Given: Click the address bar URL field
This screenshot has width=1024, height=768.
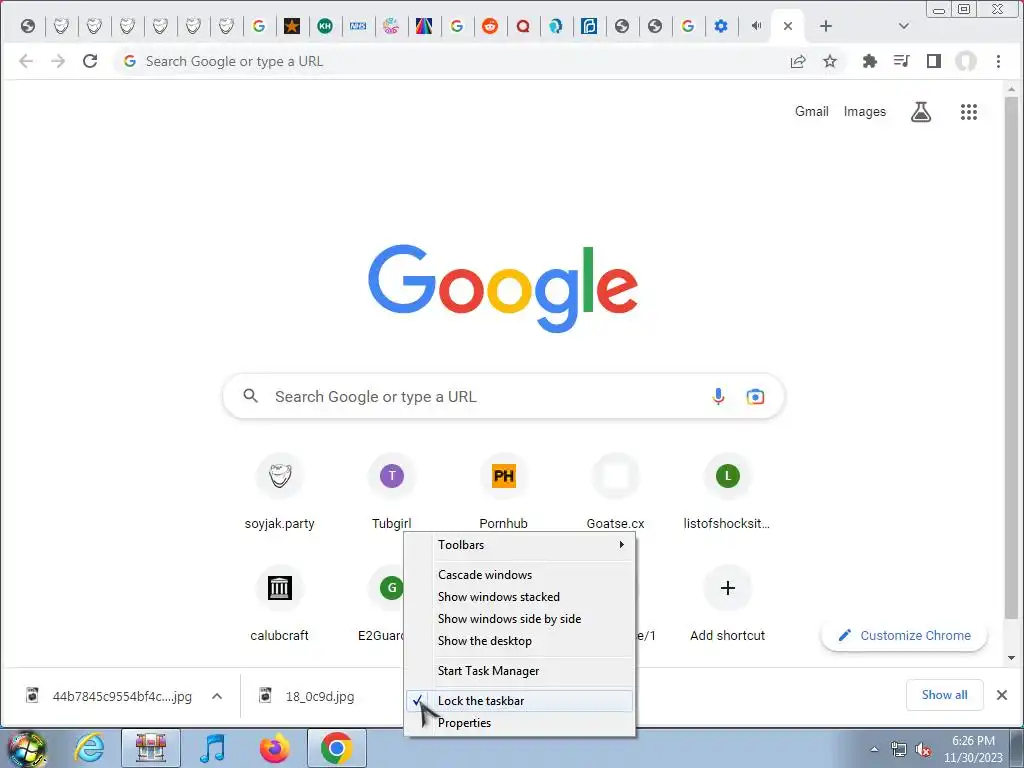Looking at the screenshot, I should [451, 61].
